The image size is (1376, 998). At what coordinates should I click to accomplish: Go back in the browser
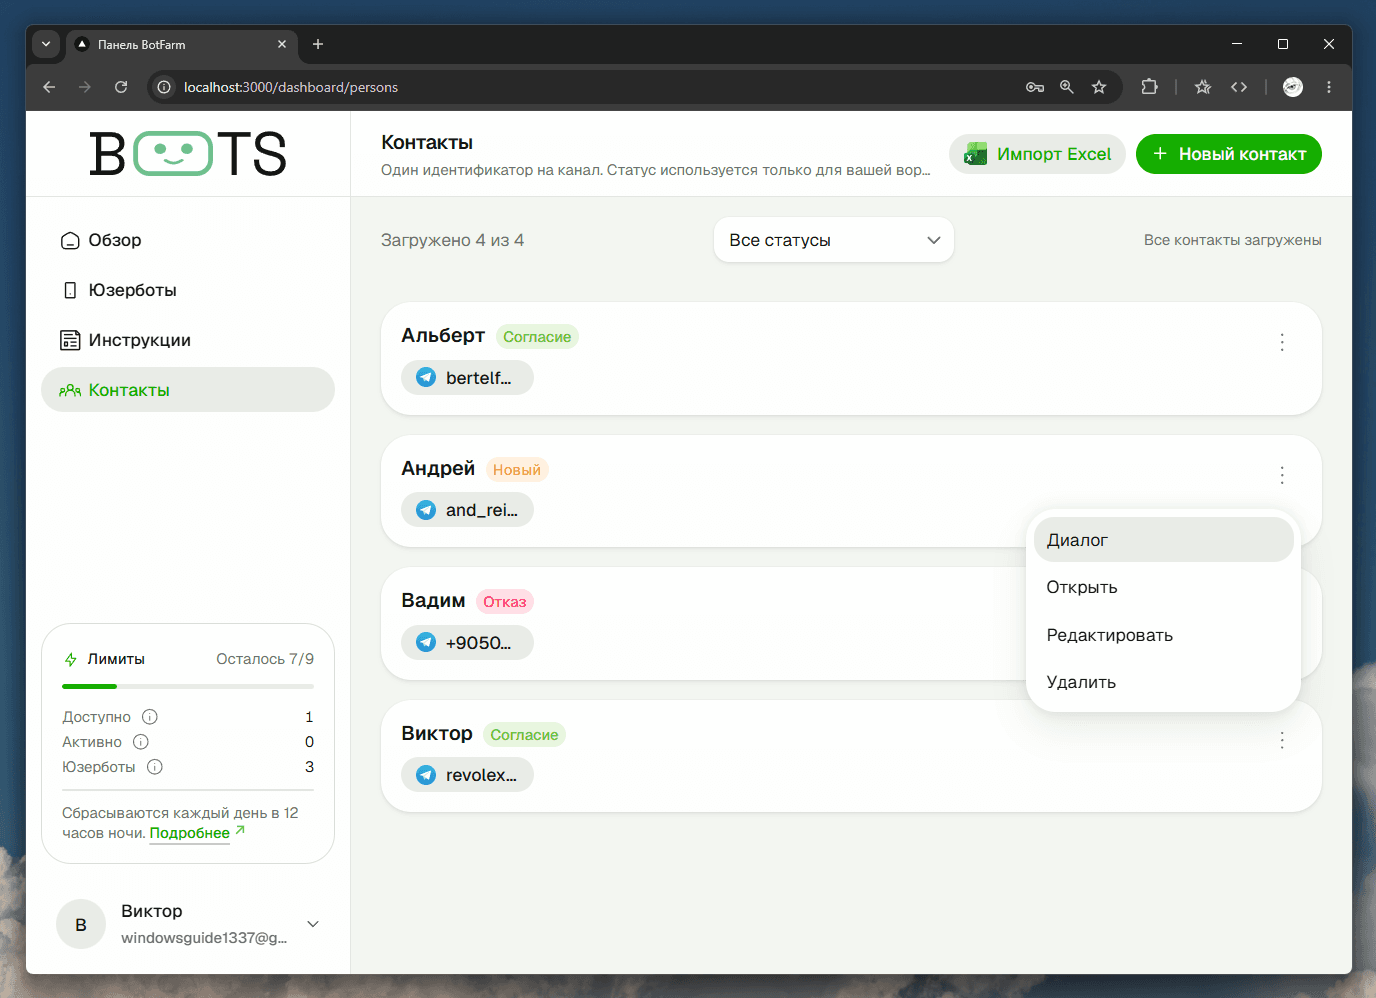pos(49,87)
